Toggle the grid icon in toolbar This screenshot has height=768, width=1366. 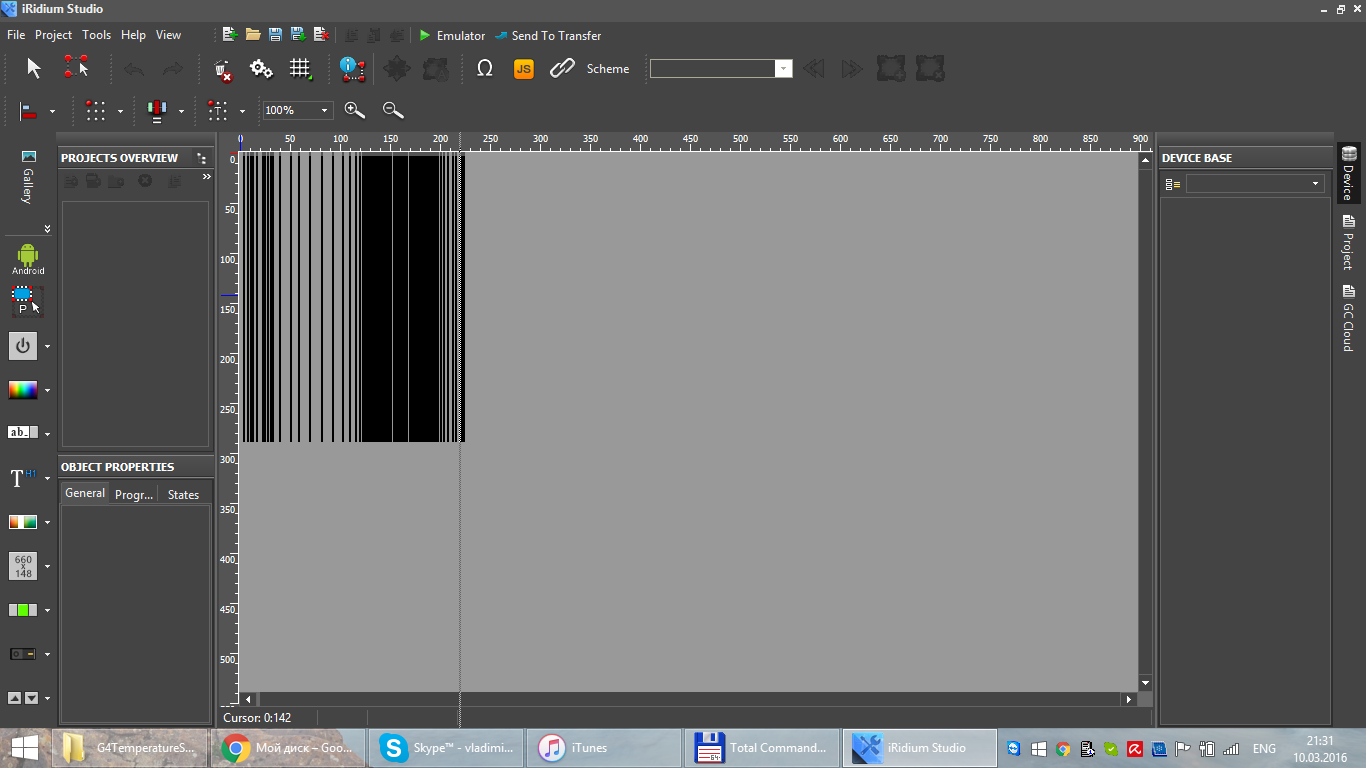[x=300, y=69]
